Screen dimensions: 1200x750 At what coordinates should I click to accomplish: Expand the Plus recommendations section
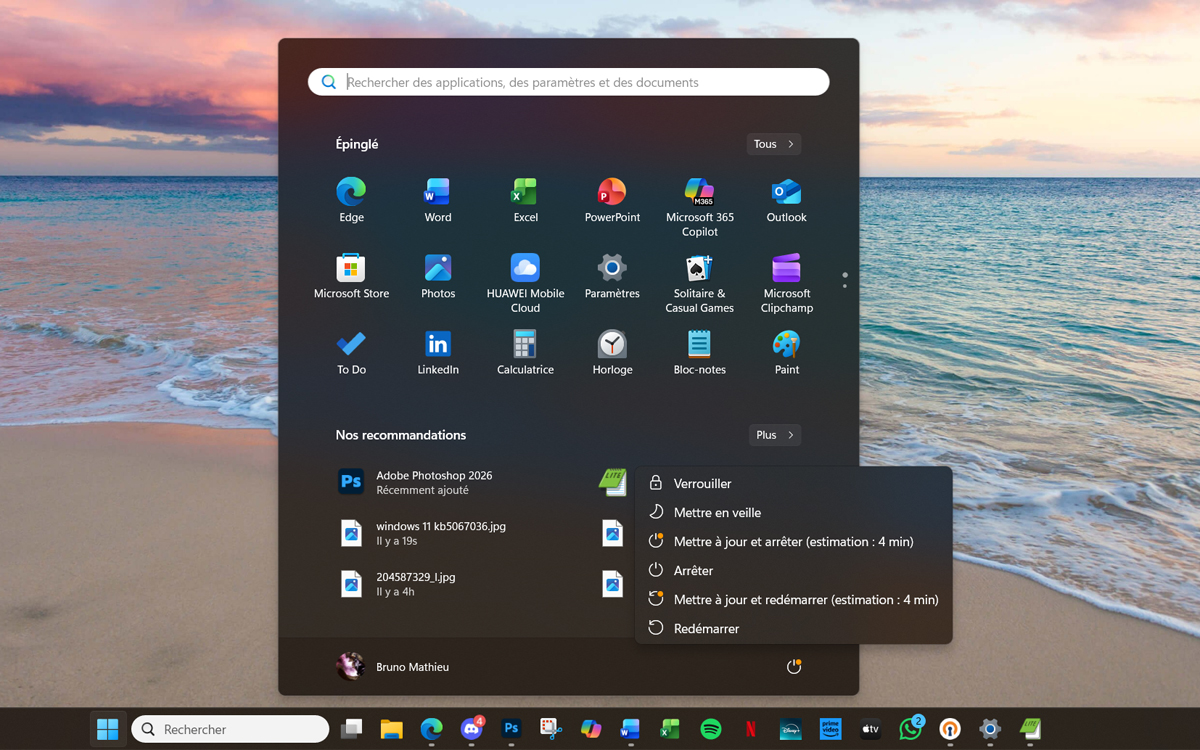[774, 435]
